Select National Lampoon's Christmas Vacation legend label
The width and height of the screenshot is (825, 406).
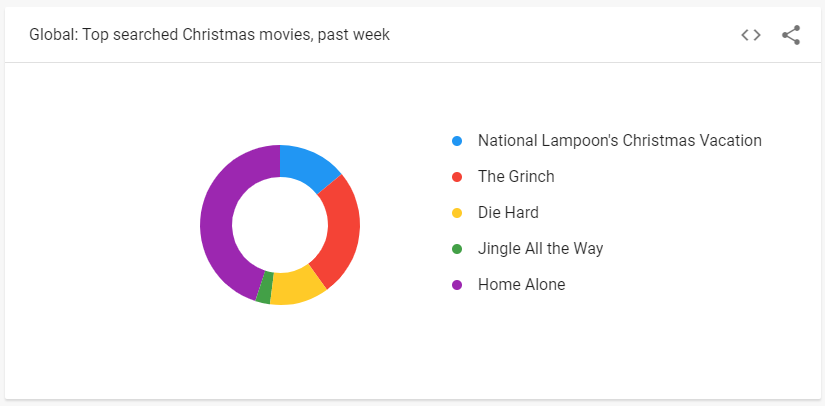coord(619,141)
